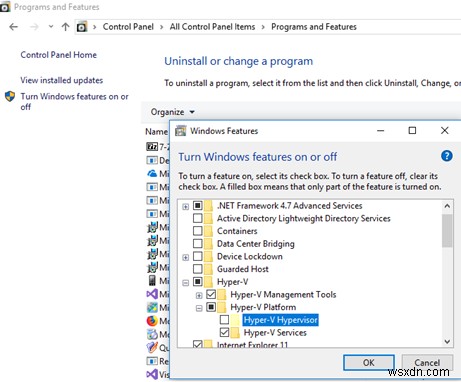This screenshot has width=461, height=382.
Task: Click the Windows Features dialog title icon
Action: [181, 131]
